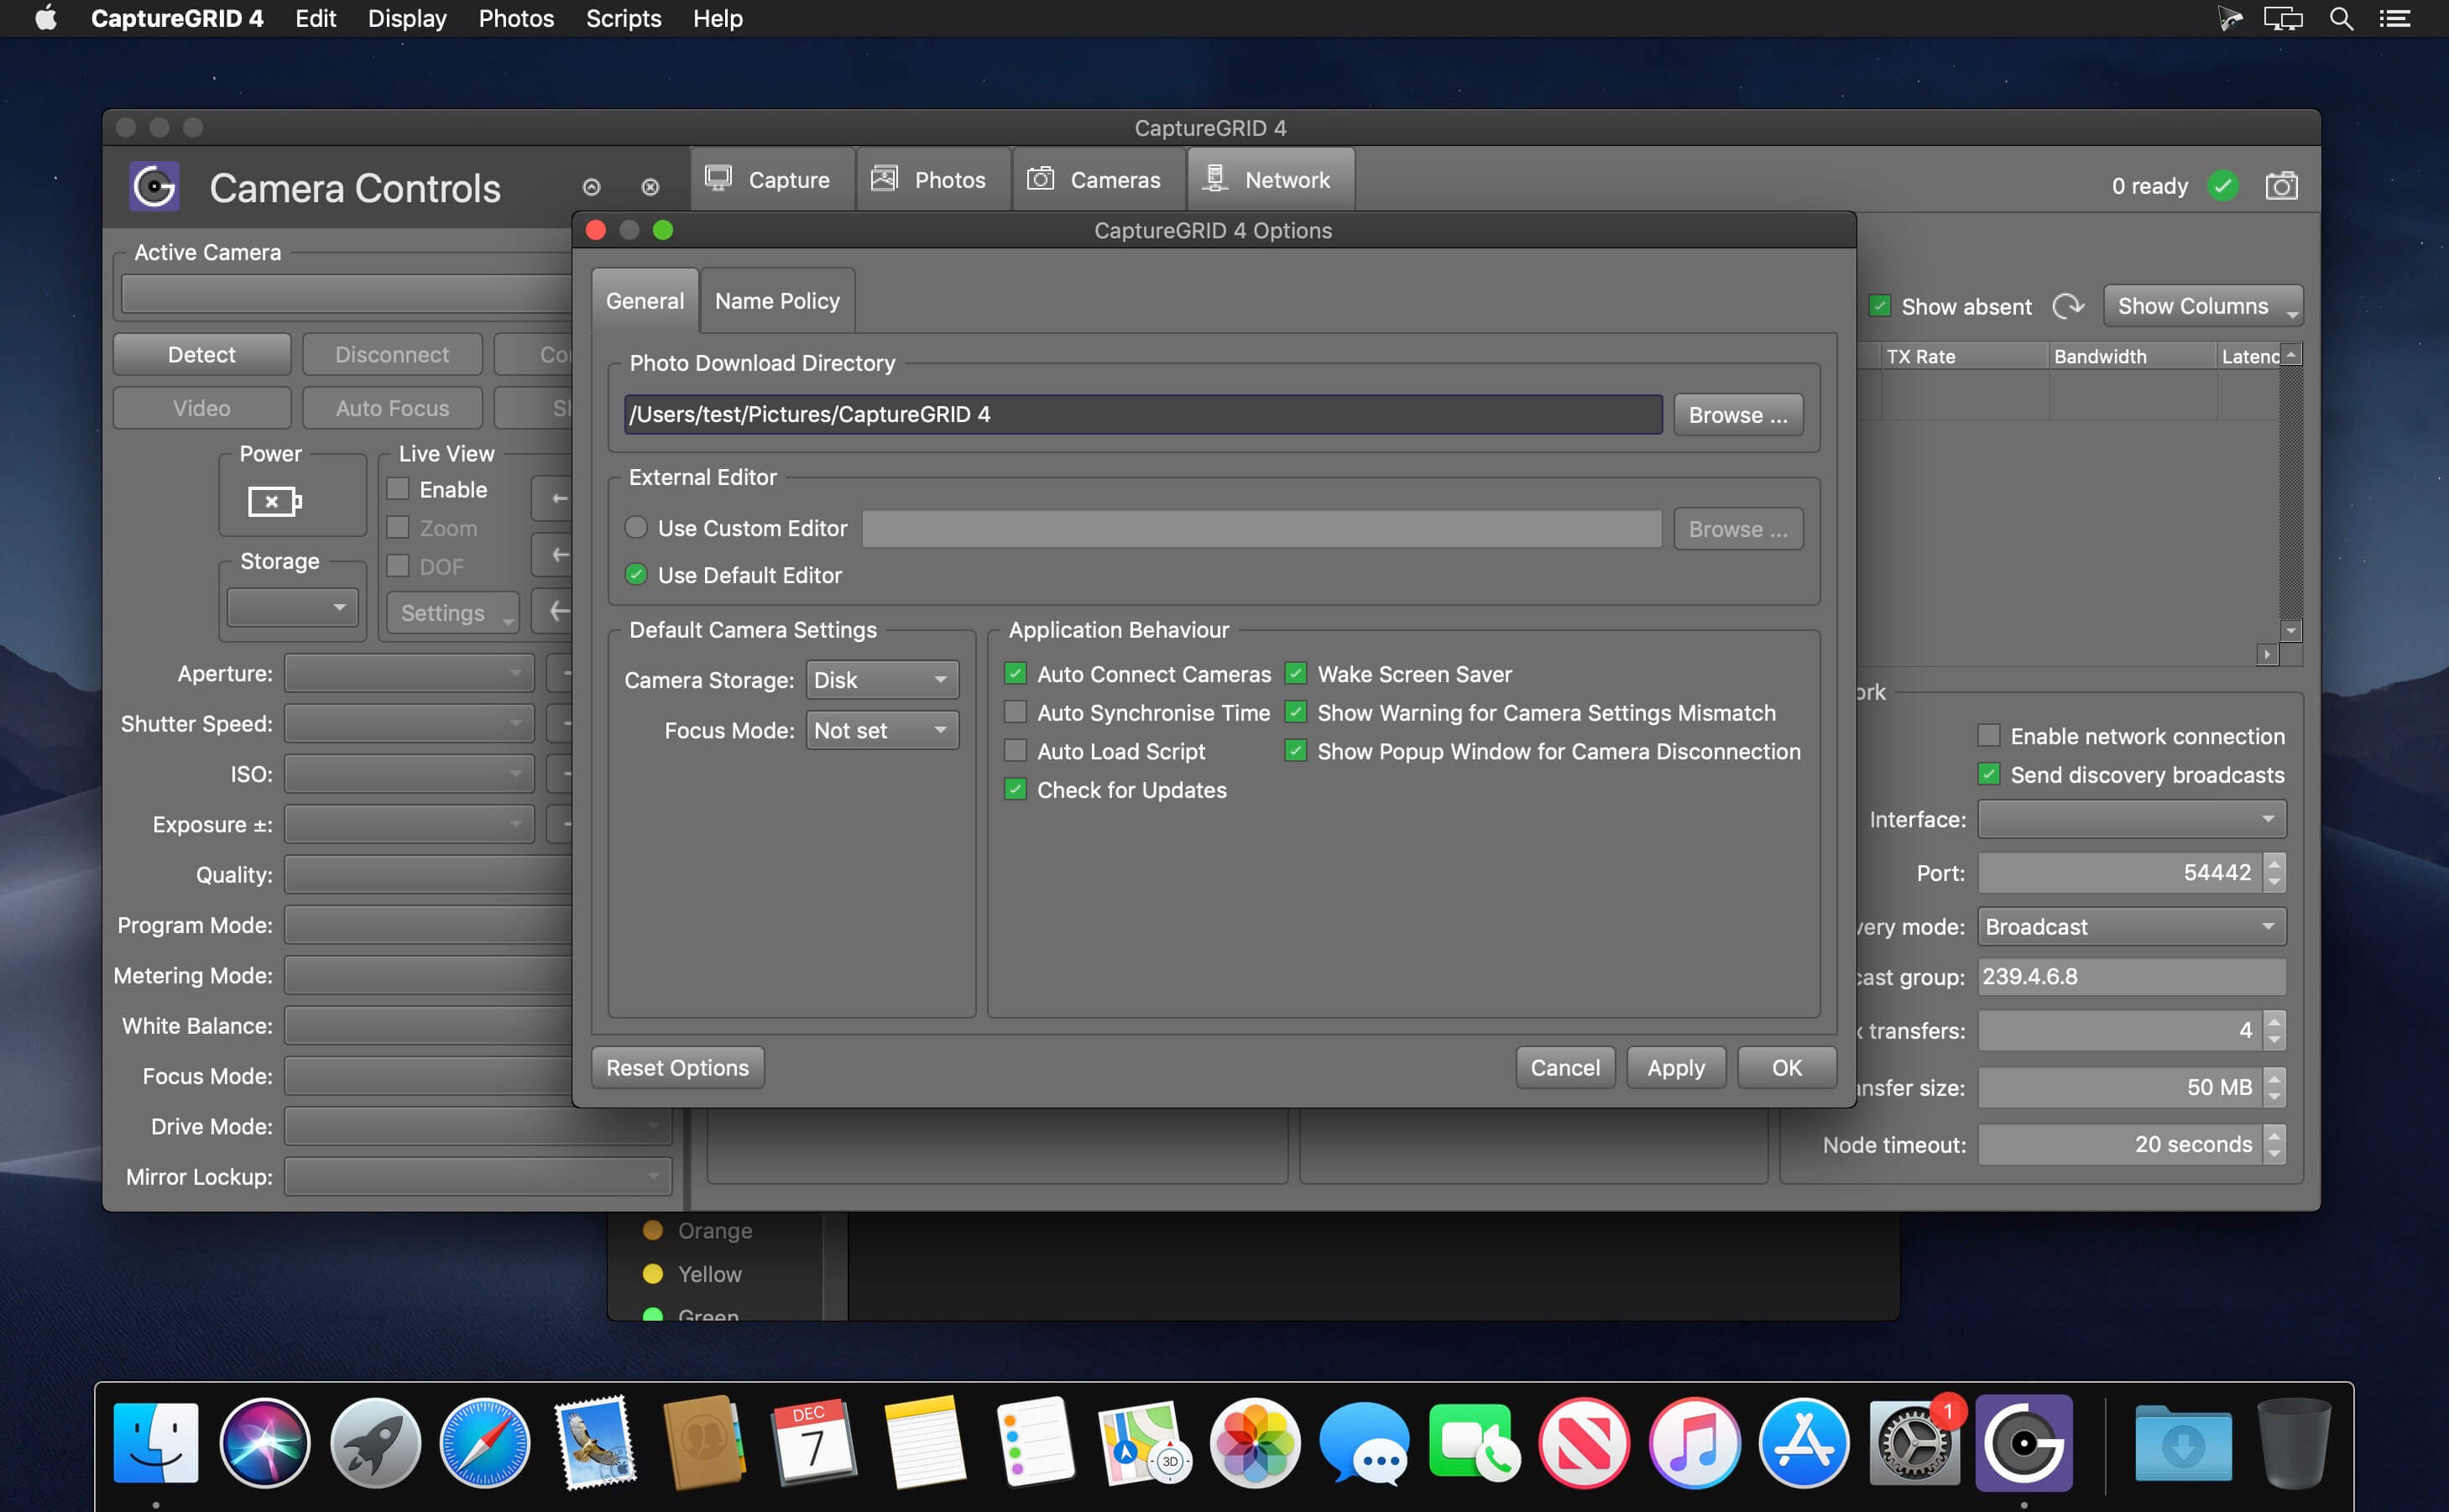Image resolution: width=2449 pixels, height=1512 pixels.
Task: Open the Mirror Lockup dropdown
Action: (x=478, y=1176)
